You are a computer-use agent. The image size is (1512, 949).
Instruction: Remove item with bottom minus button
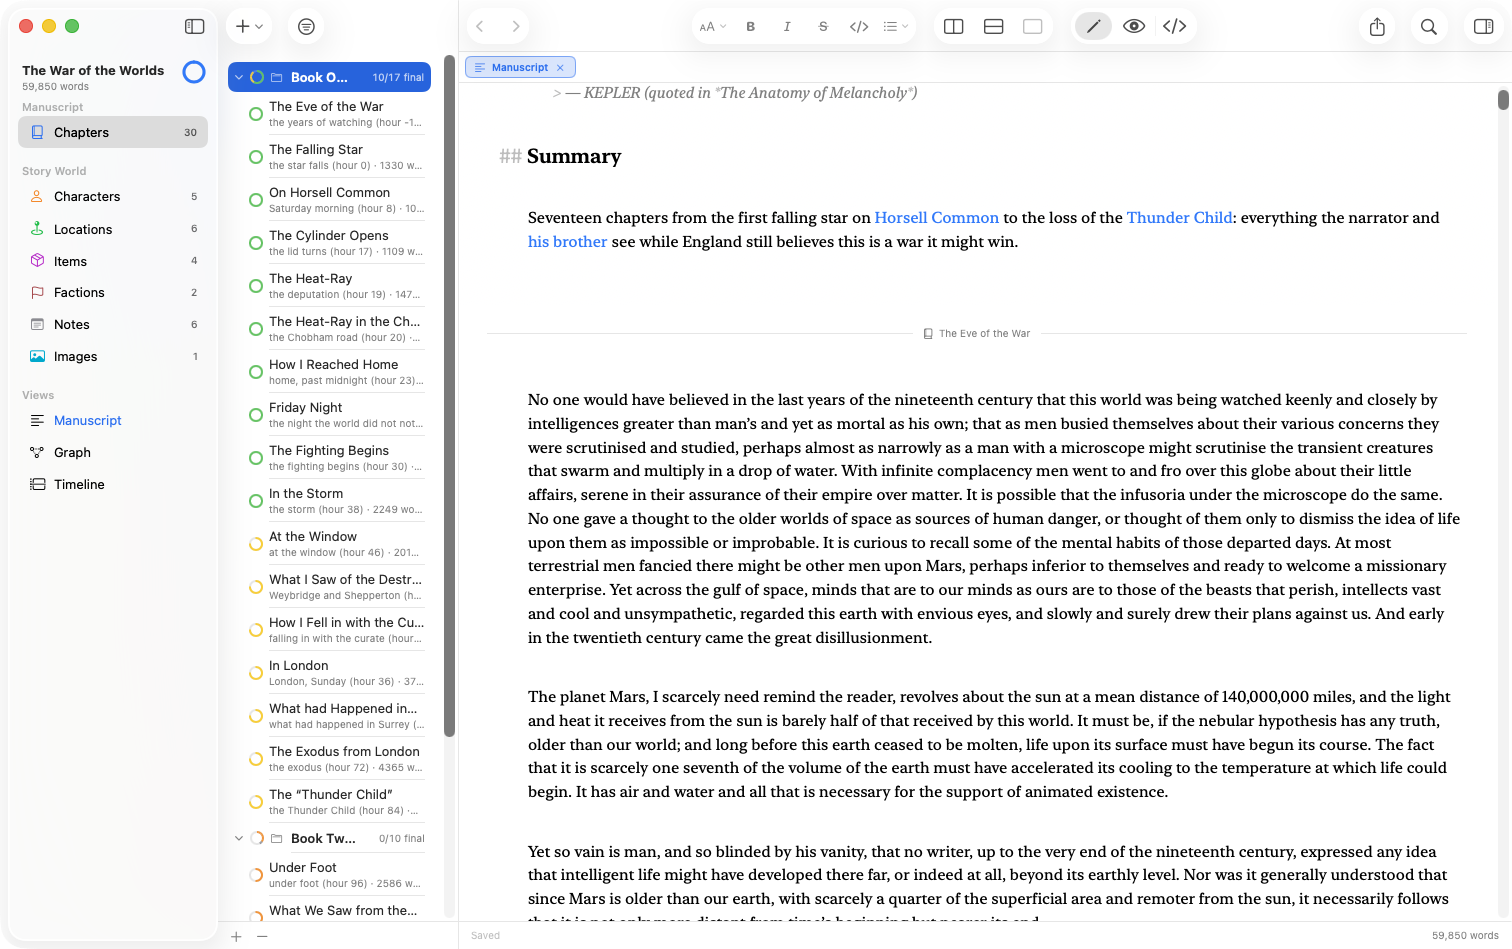[262, 936]
